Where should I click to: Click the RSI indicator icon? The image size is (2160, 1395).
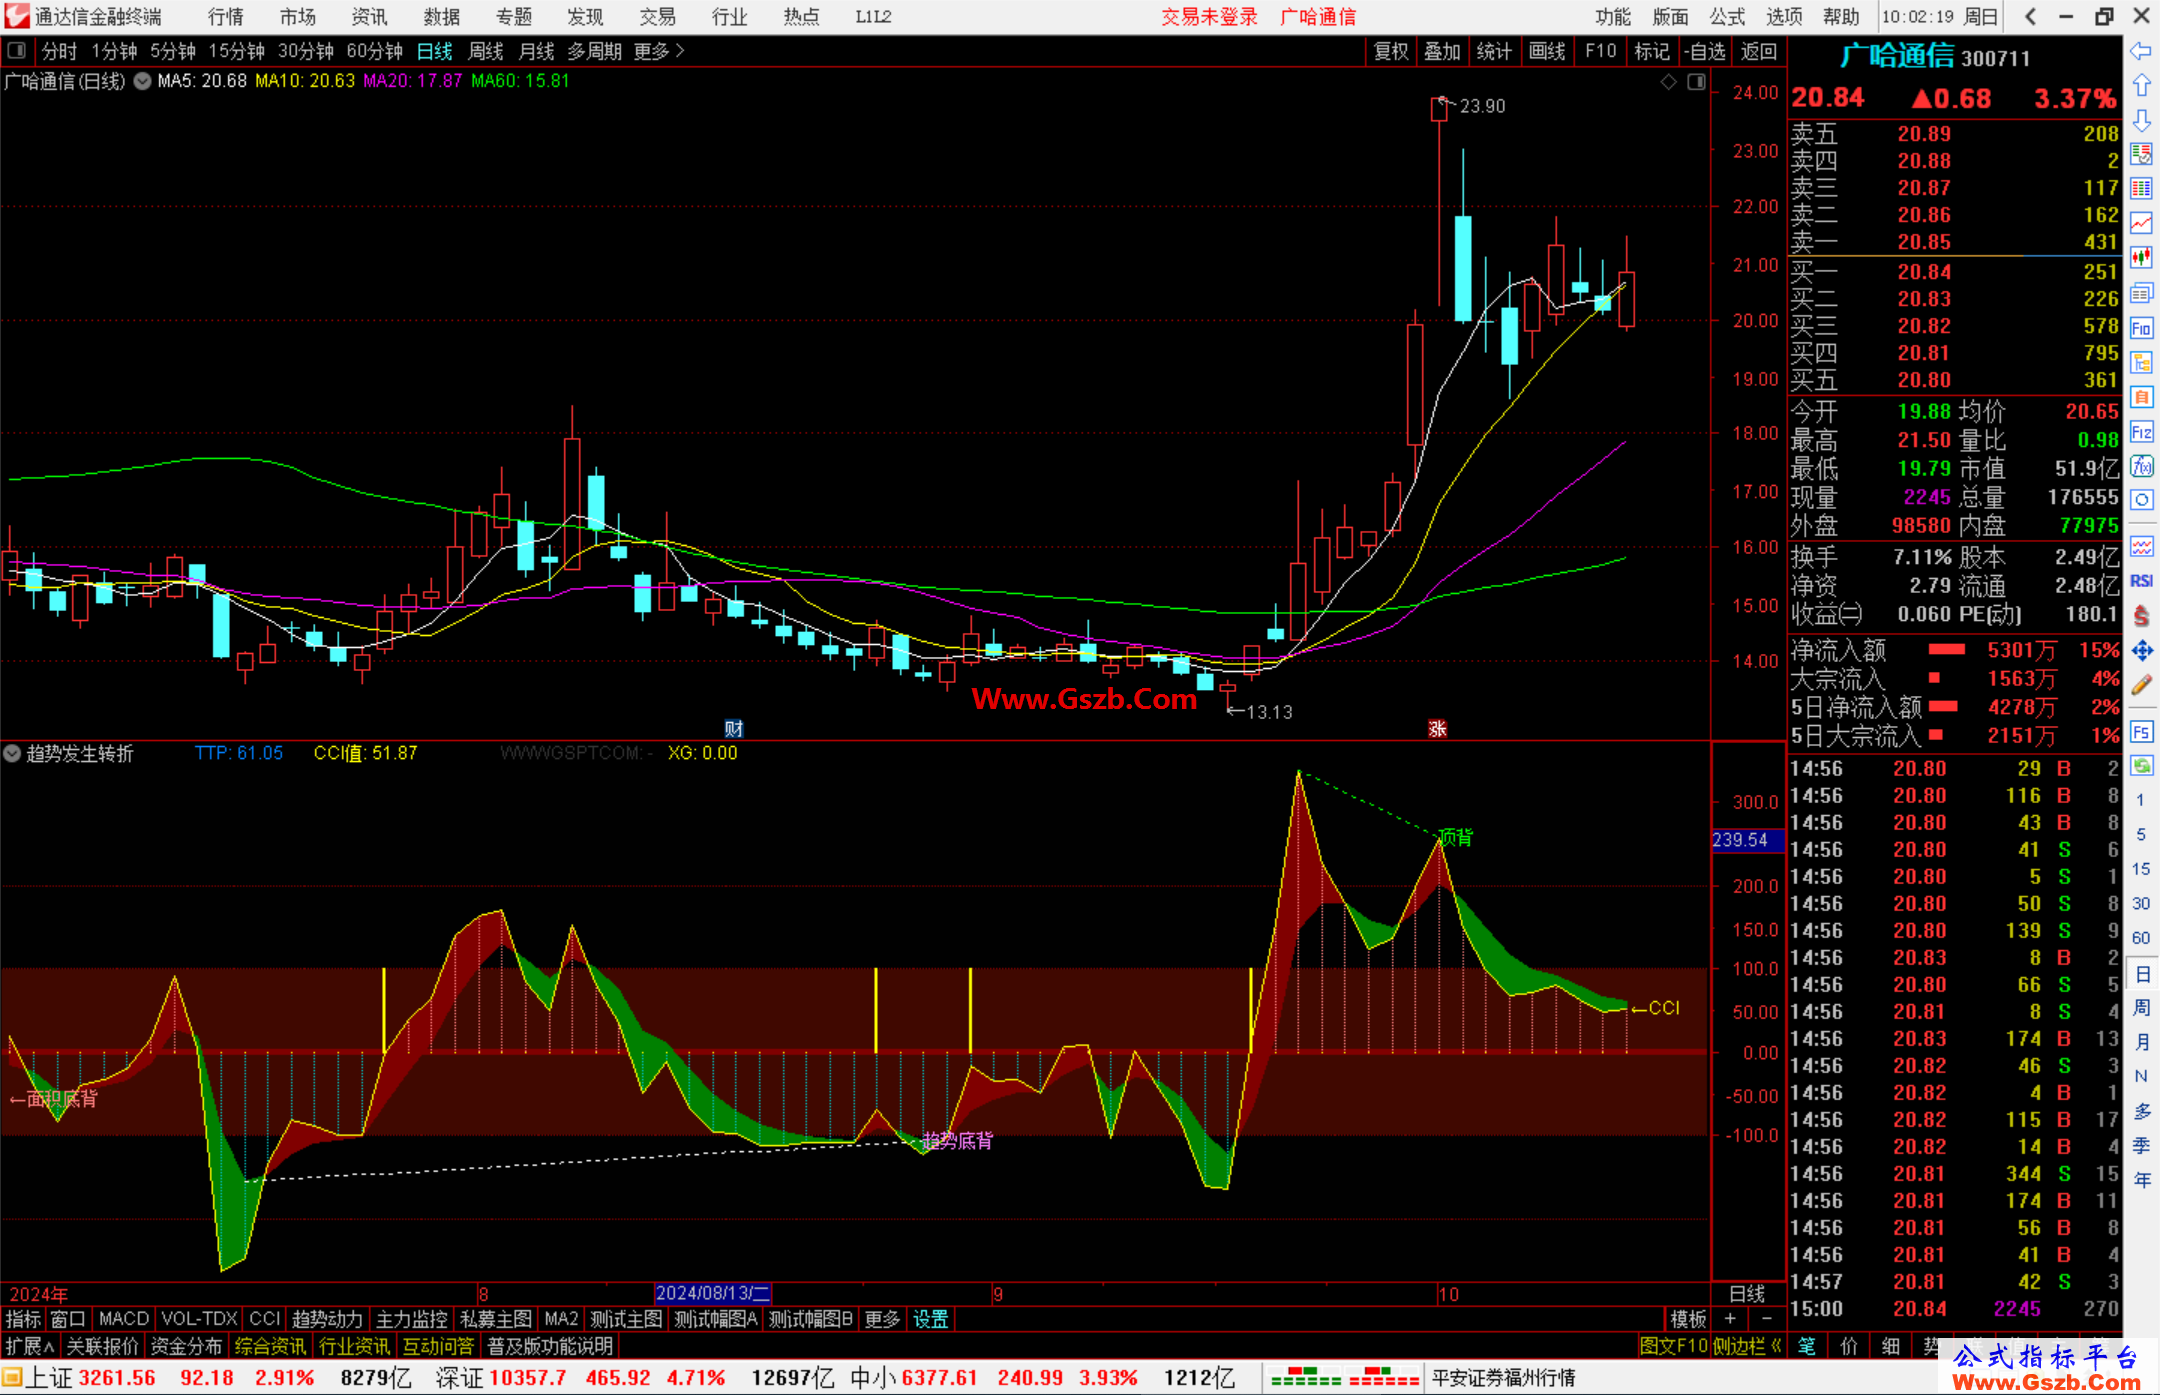pyautogui.click(x=2141, y=581)
